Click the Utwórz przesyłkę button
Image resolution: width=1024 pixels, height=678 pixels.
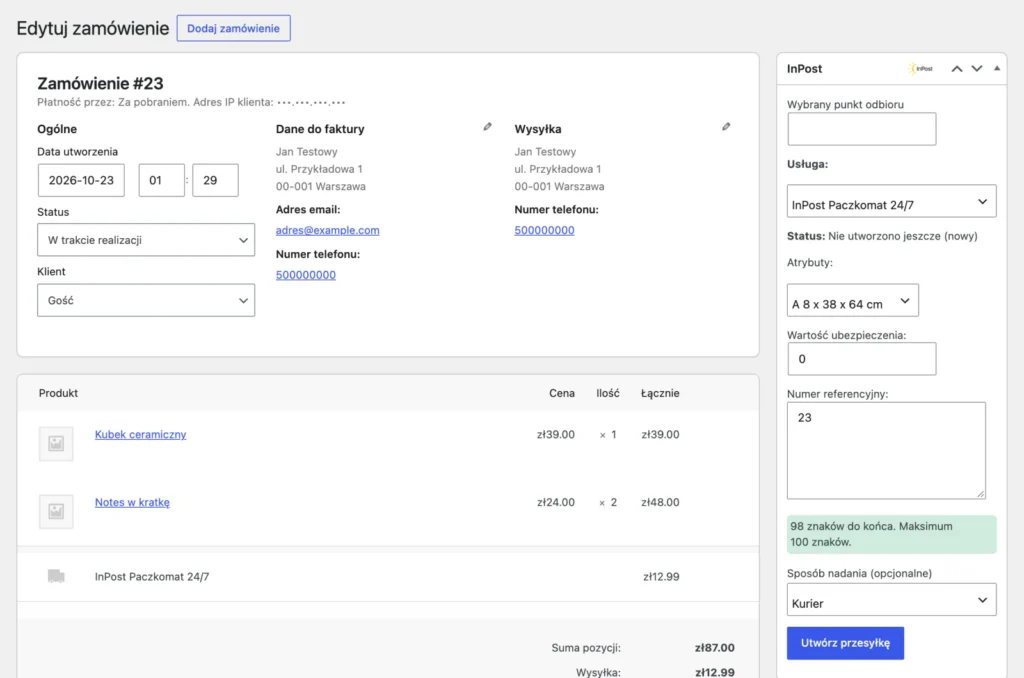pos(845,643)
